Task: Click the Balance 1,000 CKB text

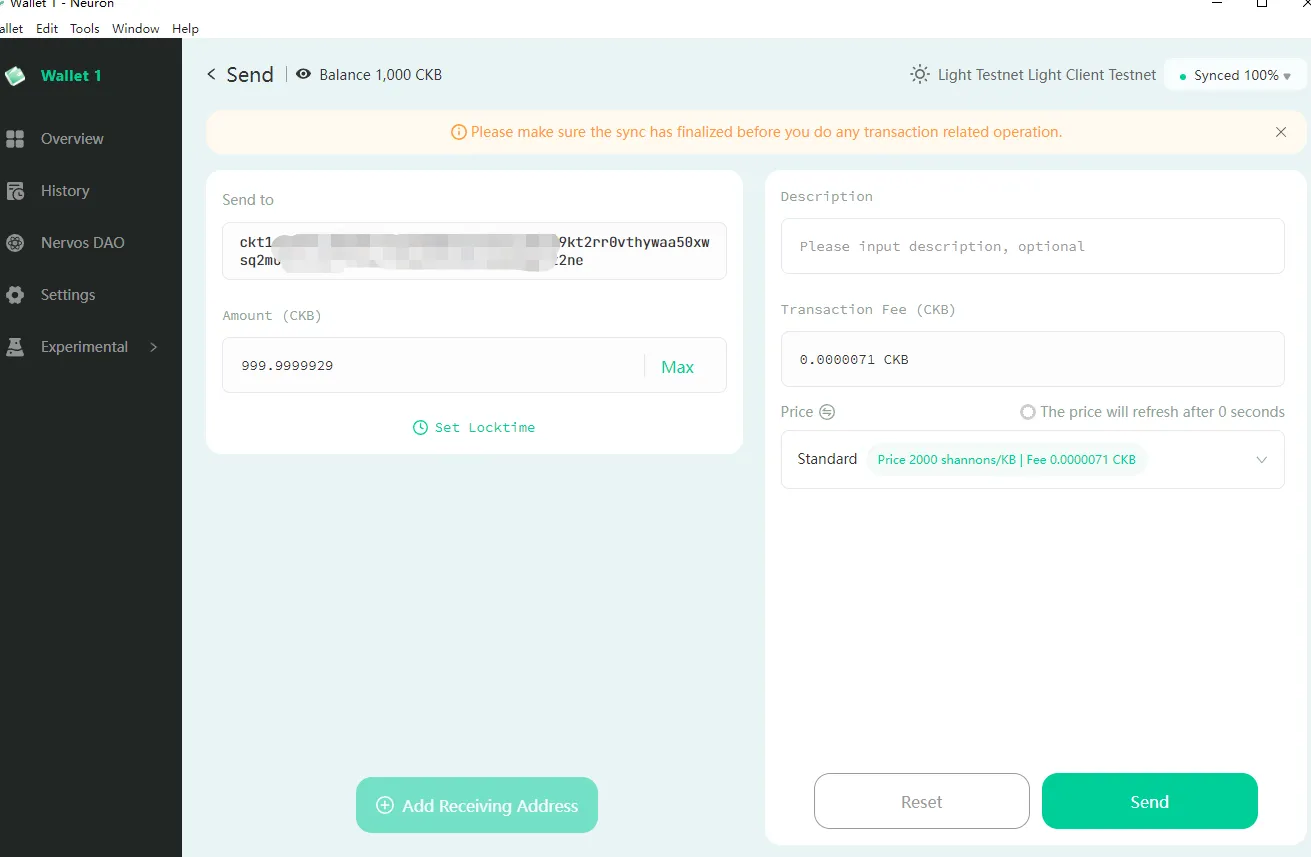Action: coord(380,75)
